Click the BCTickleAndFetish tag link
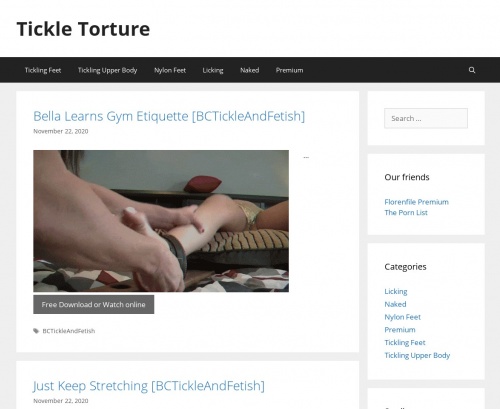500x409 pixels. click(69, 331)
